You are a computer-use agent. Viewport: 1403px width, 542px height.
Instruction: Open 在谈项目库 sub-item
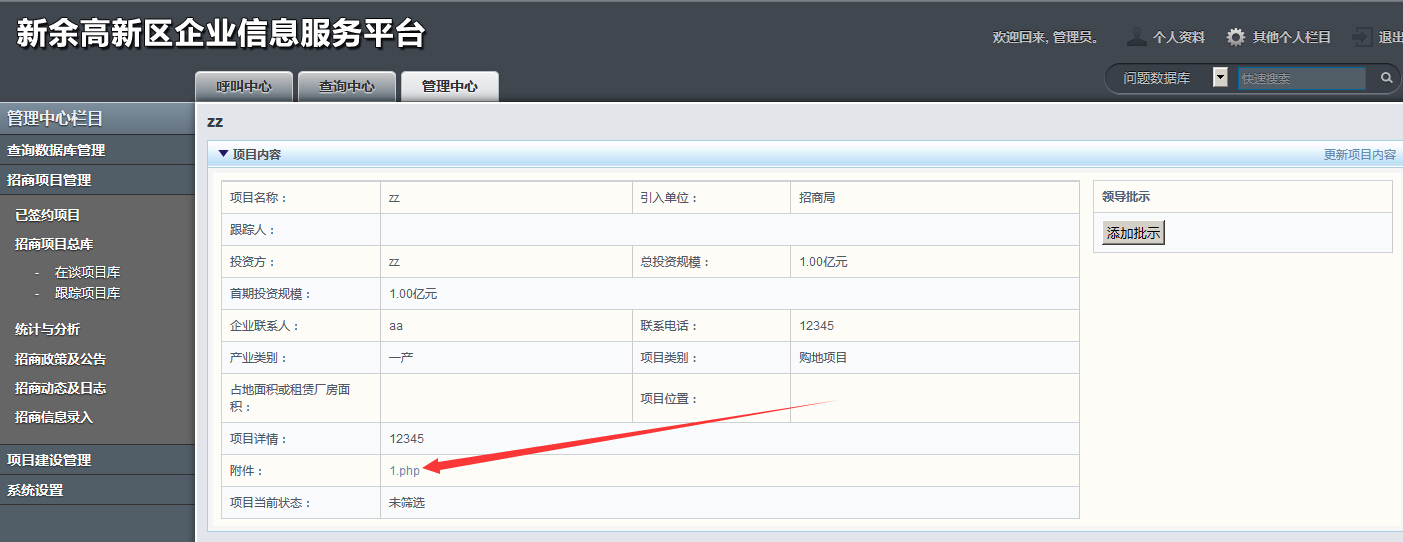tap(87, 272)
